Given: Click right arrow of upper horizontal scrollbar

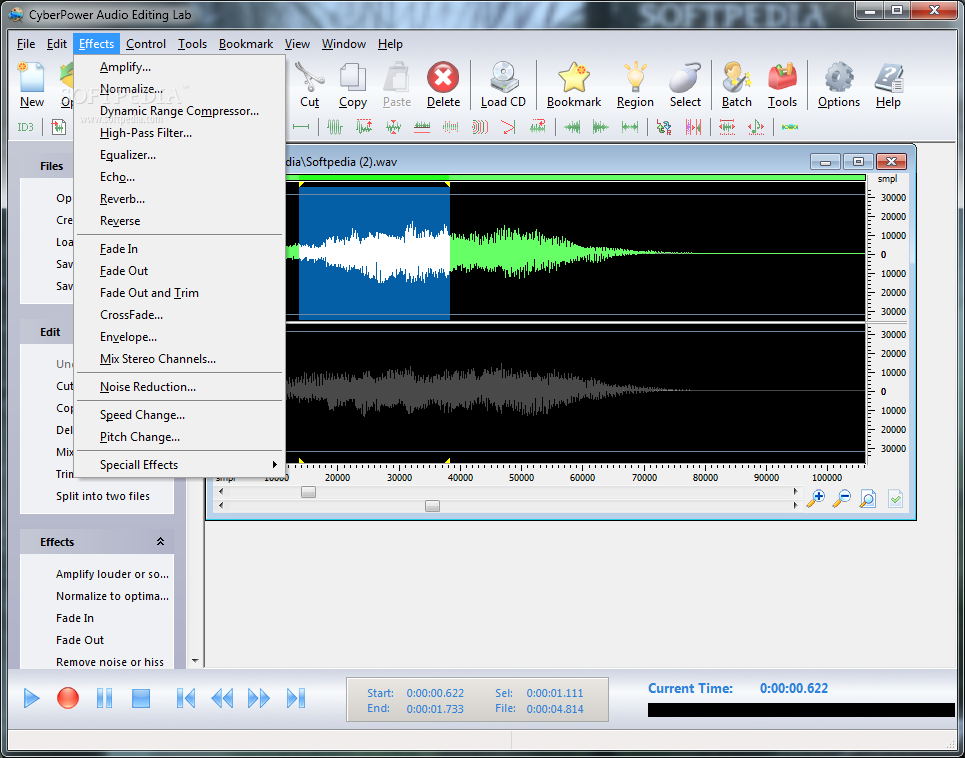Looking at the screenshot, I should (x=795, y=492).
